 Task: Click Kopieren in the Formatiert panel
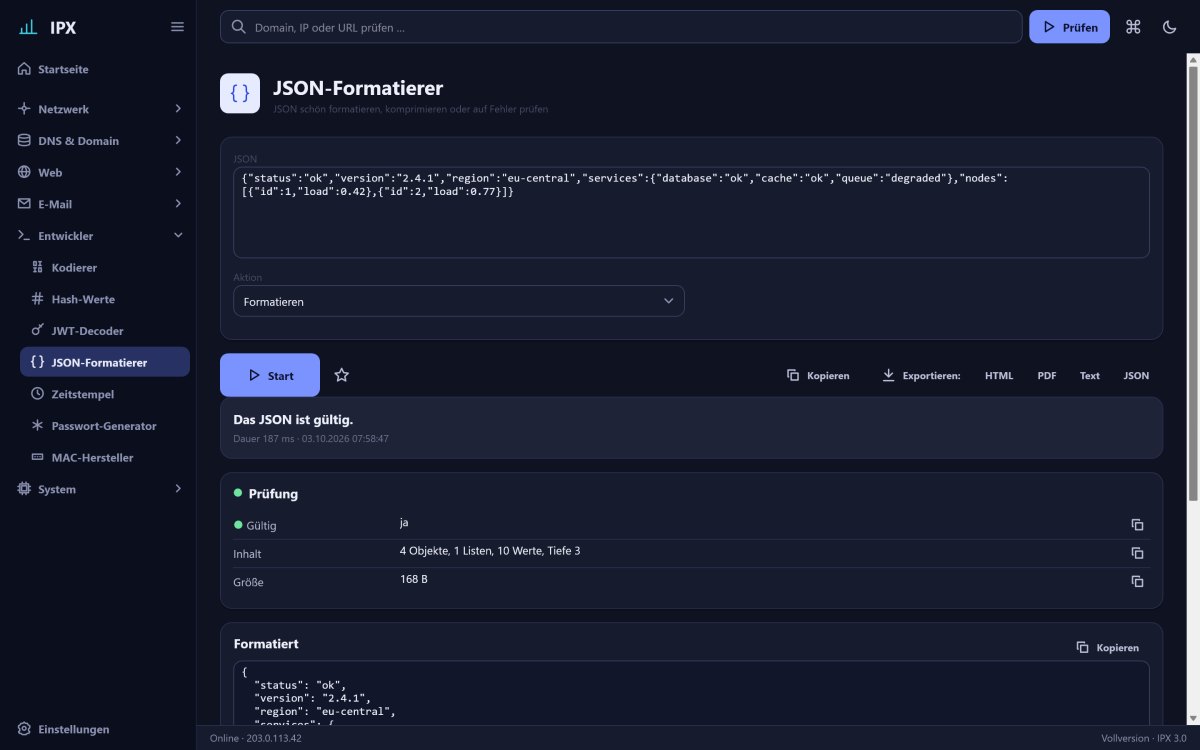coord(1108,647)
